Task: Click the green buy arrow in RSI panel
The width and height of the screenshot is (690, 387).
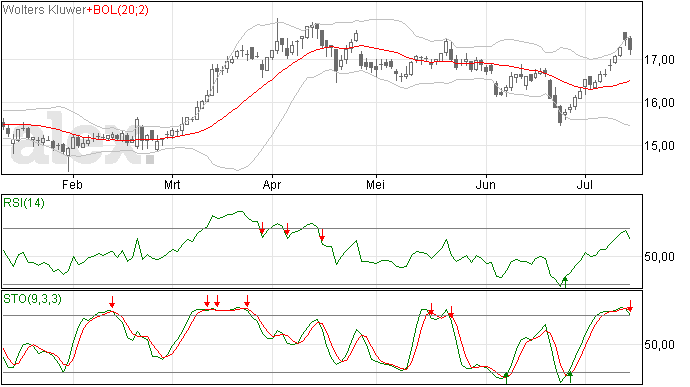Action: (565, 282)
